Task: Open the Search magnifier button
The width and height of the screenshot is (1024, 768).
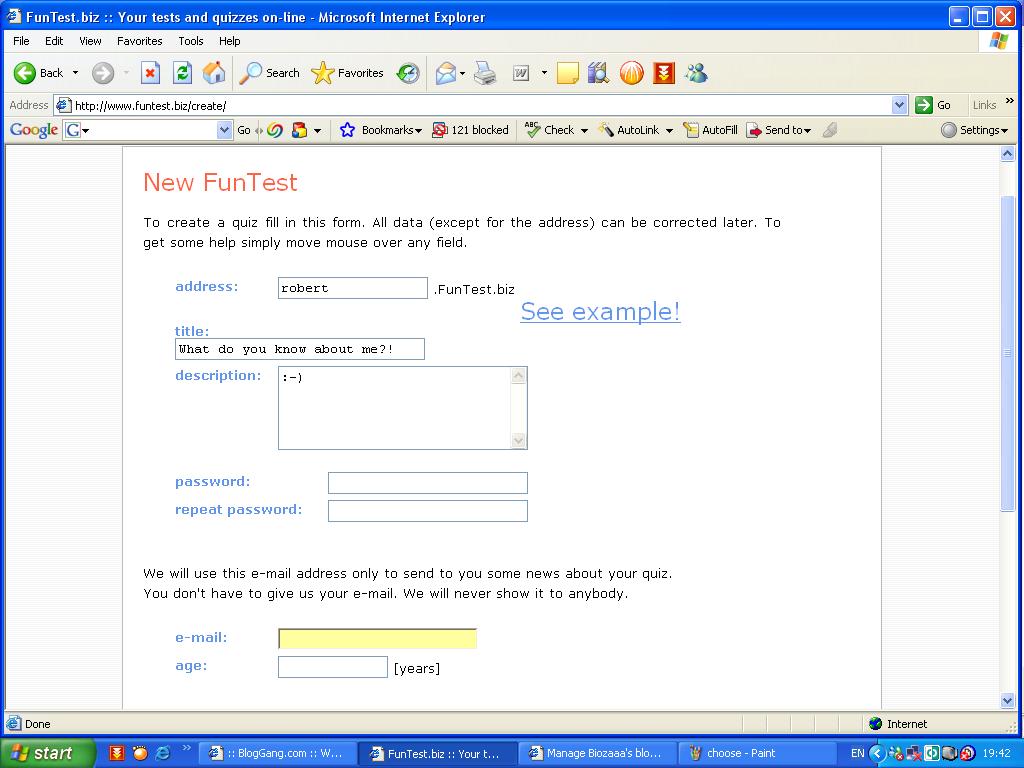Action: point(269,73)
